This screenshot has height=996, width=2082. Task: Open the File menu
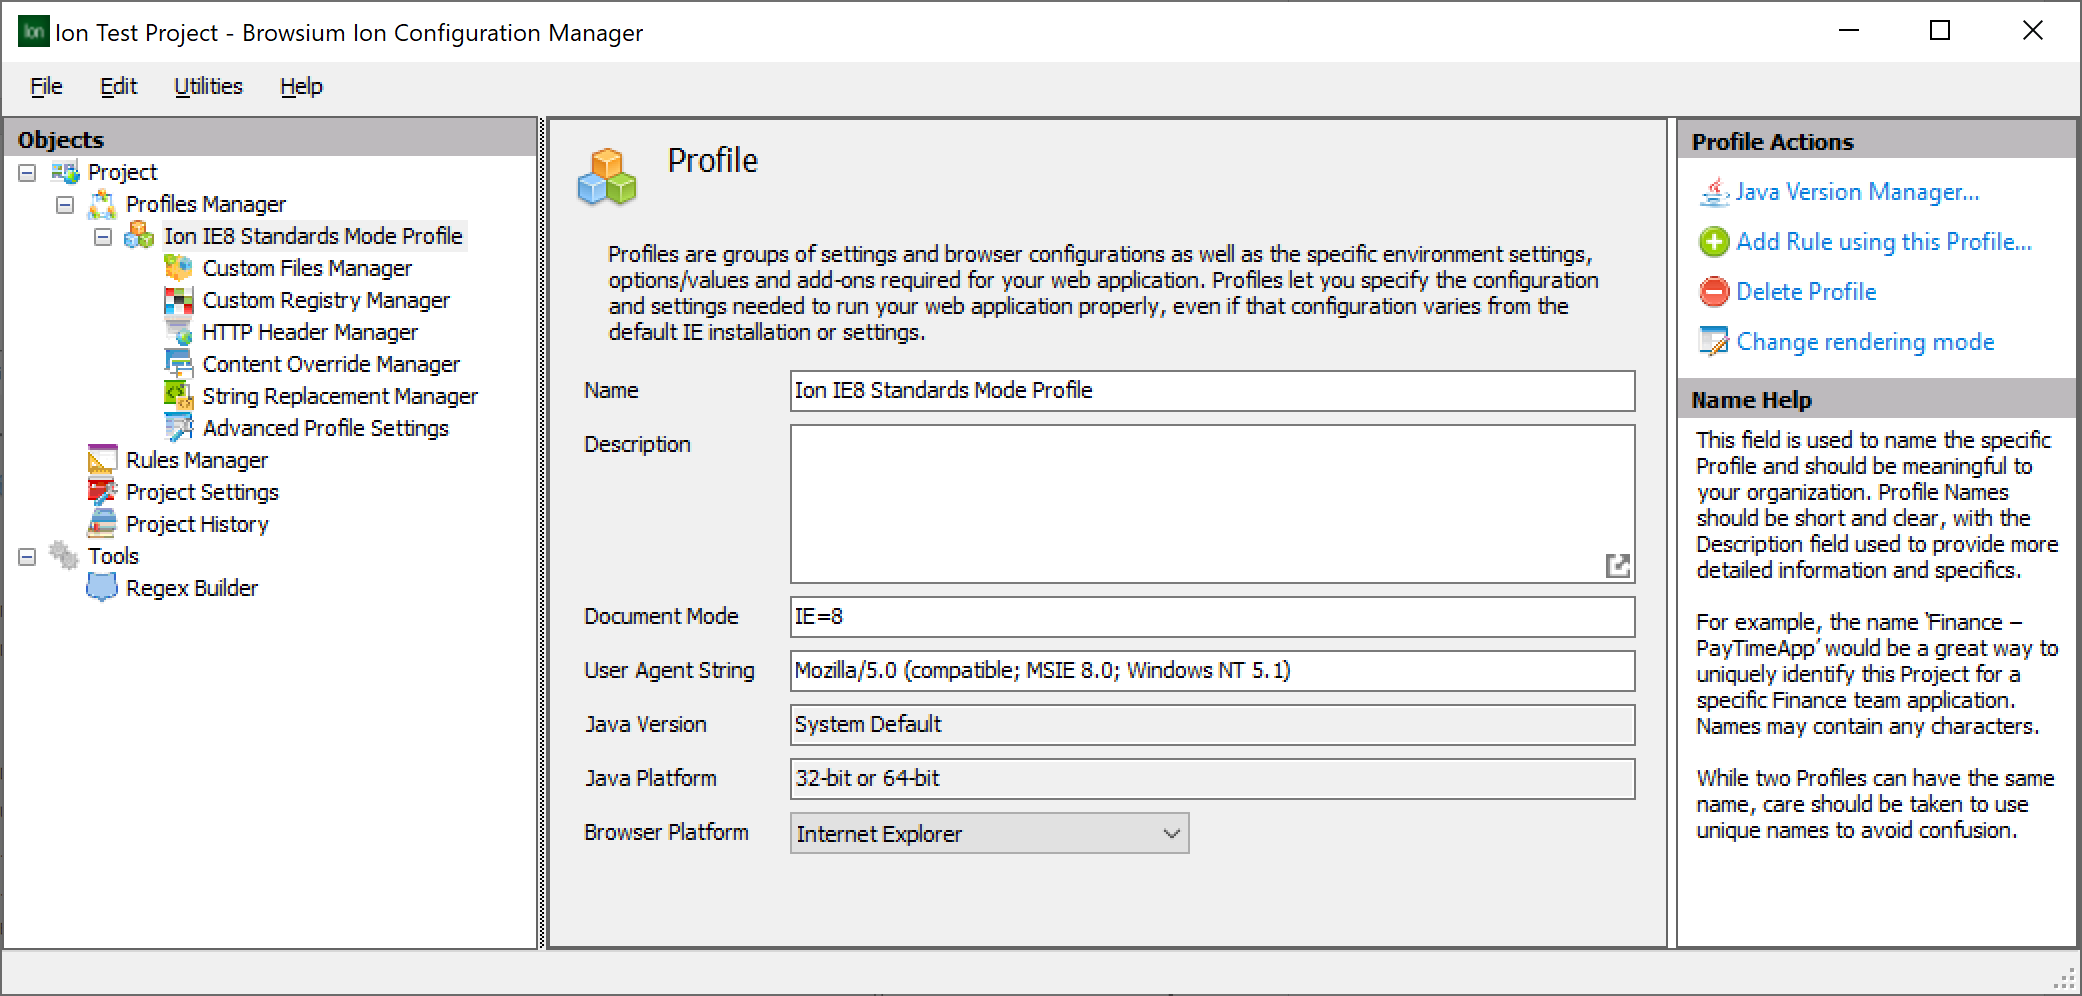[45, 86]
